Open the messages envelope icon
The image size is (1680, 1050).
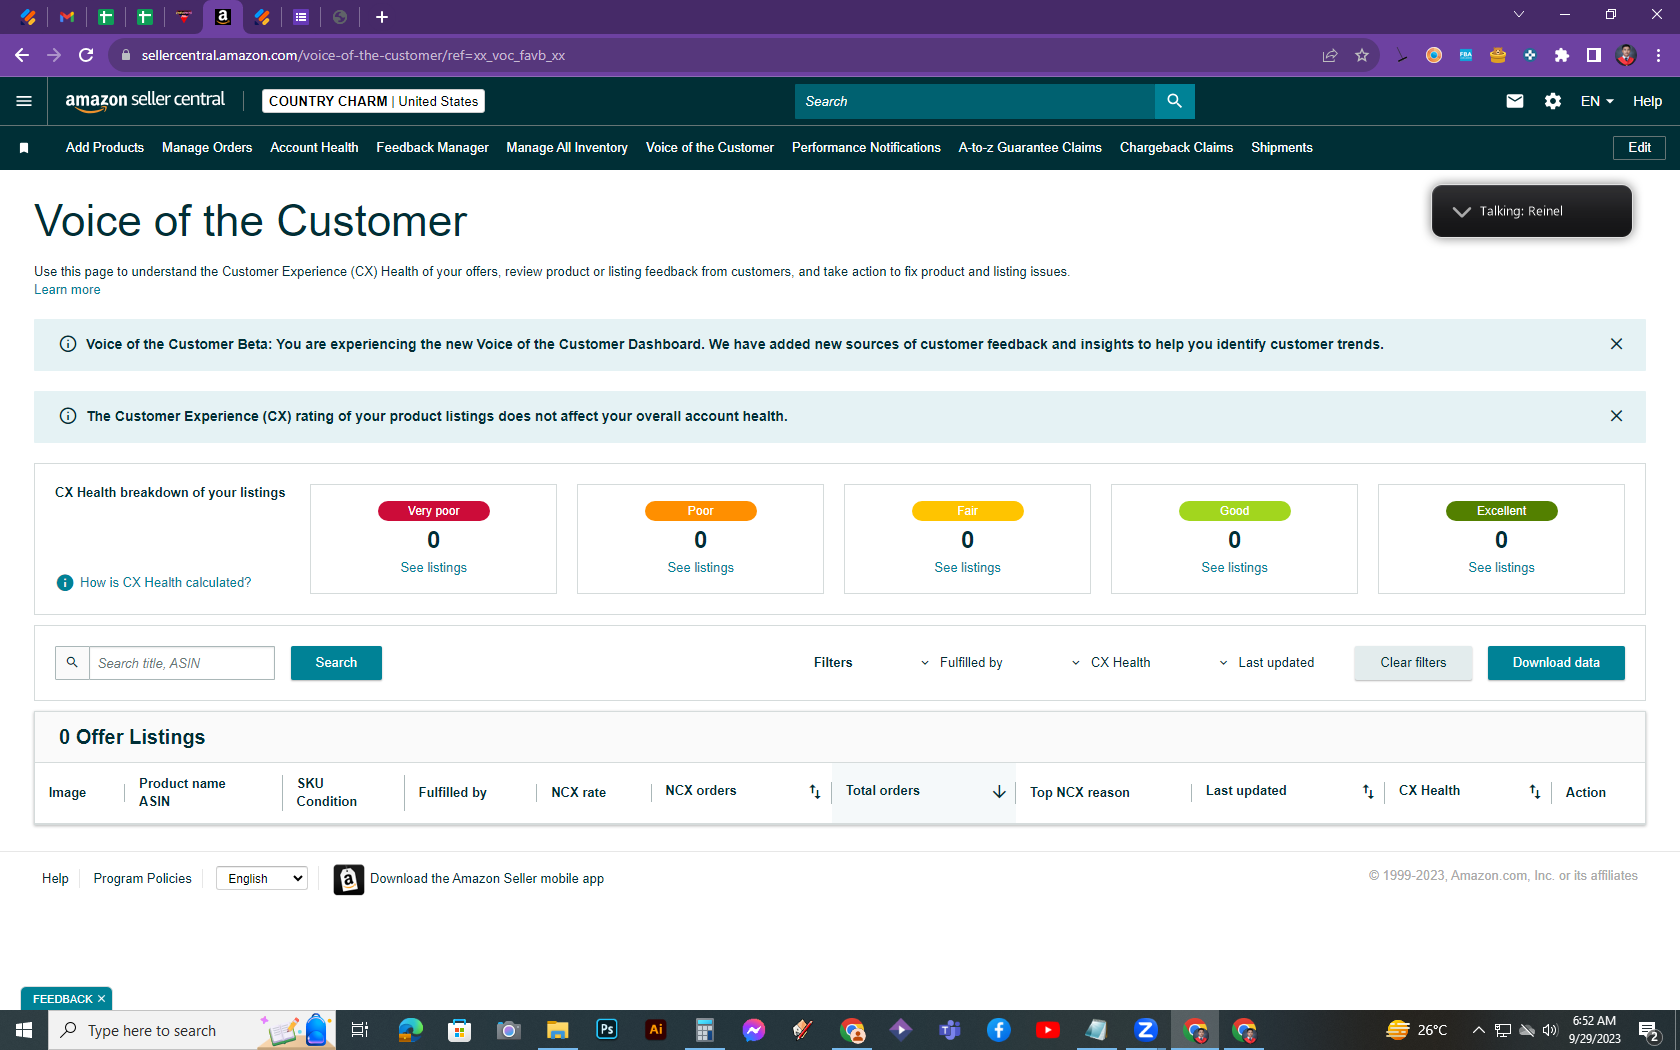point(1515,101)
